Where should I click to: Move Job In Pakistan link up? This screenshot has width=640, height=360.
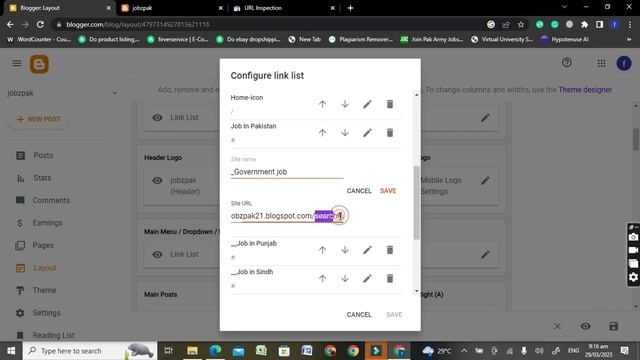click(322, 133)
